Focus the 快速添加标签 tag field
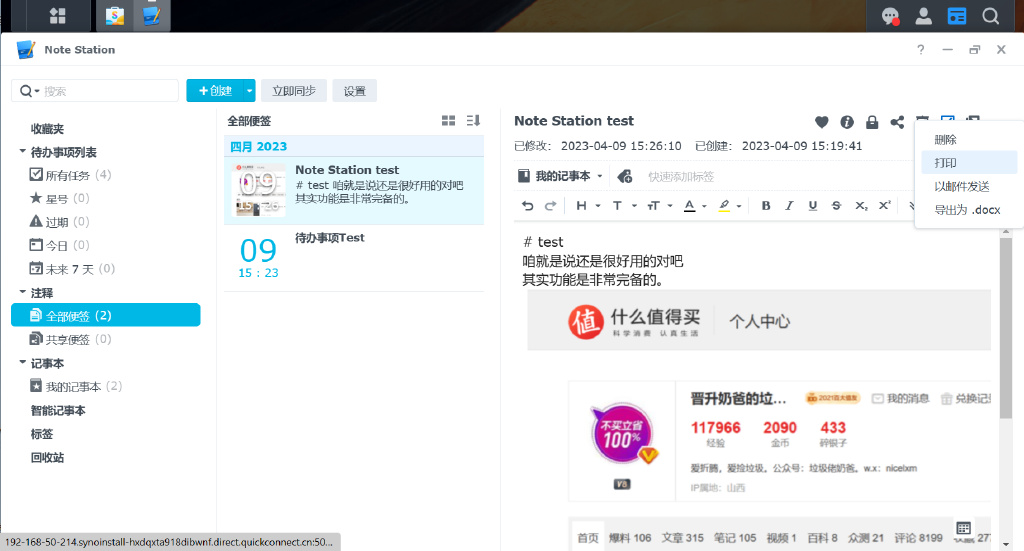The height and width of the screenshot is (551, 1024). 681,176
